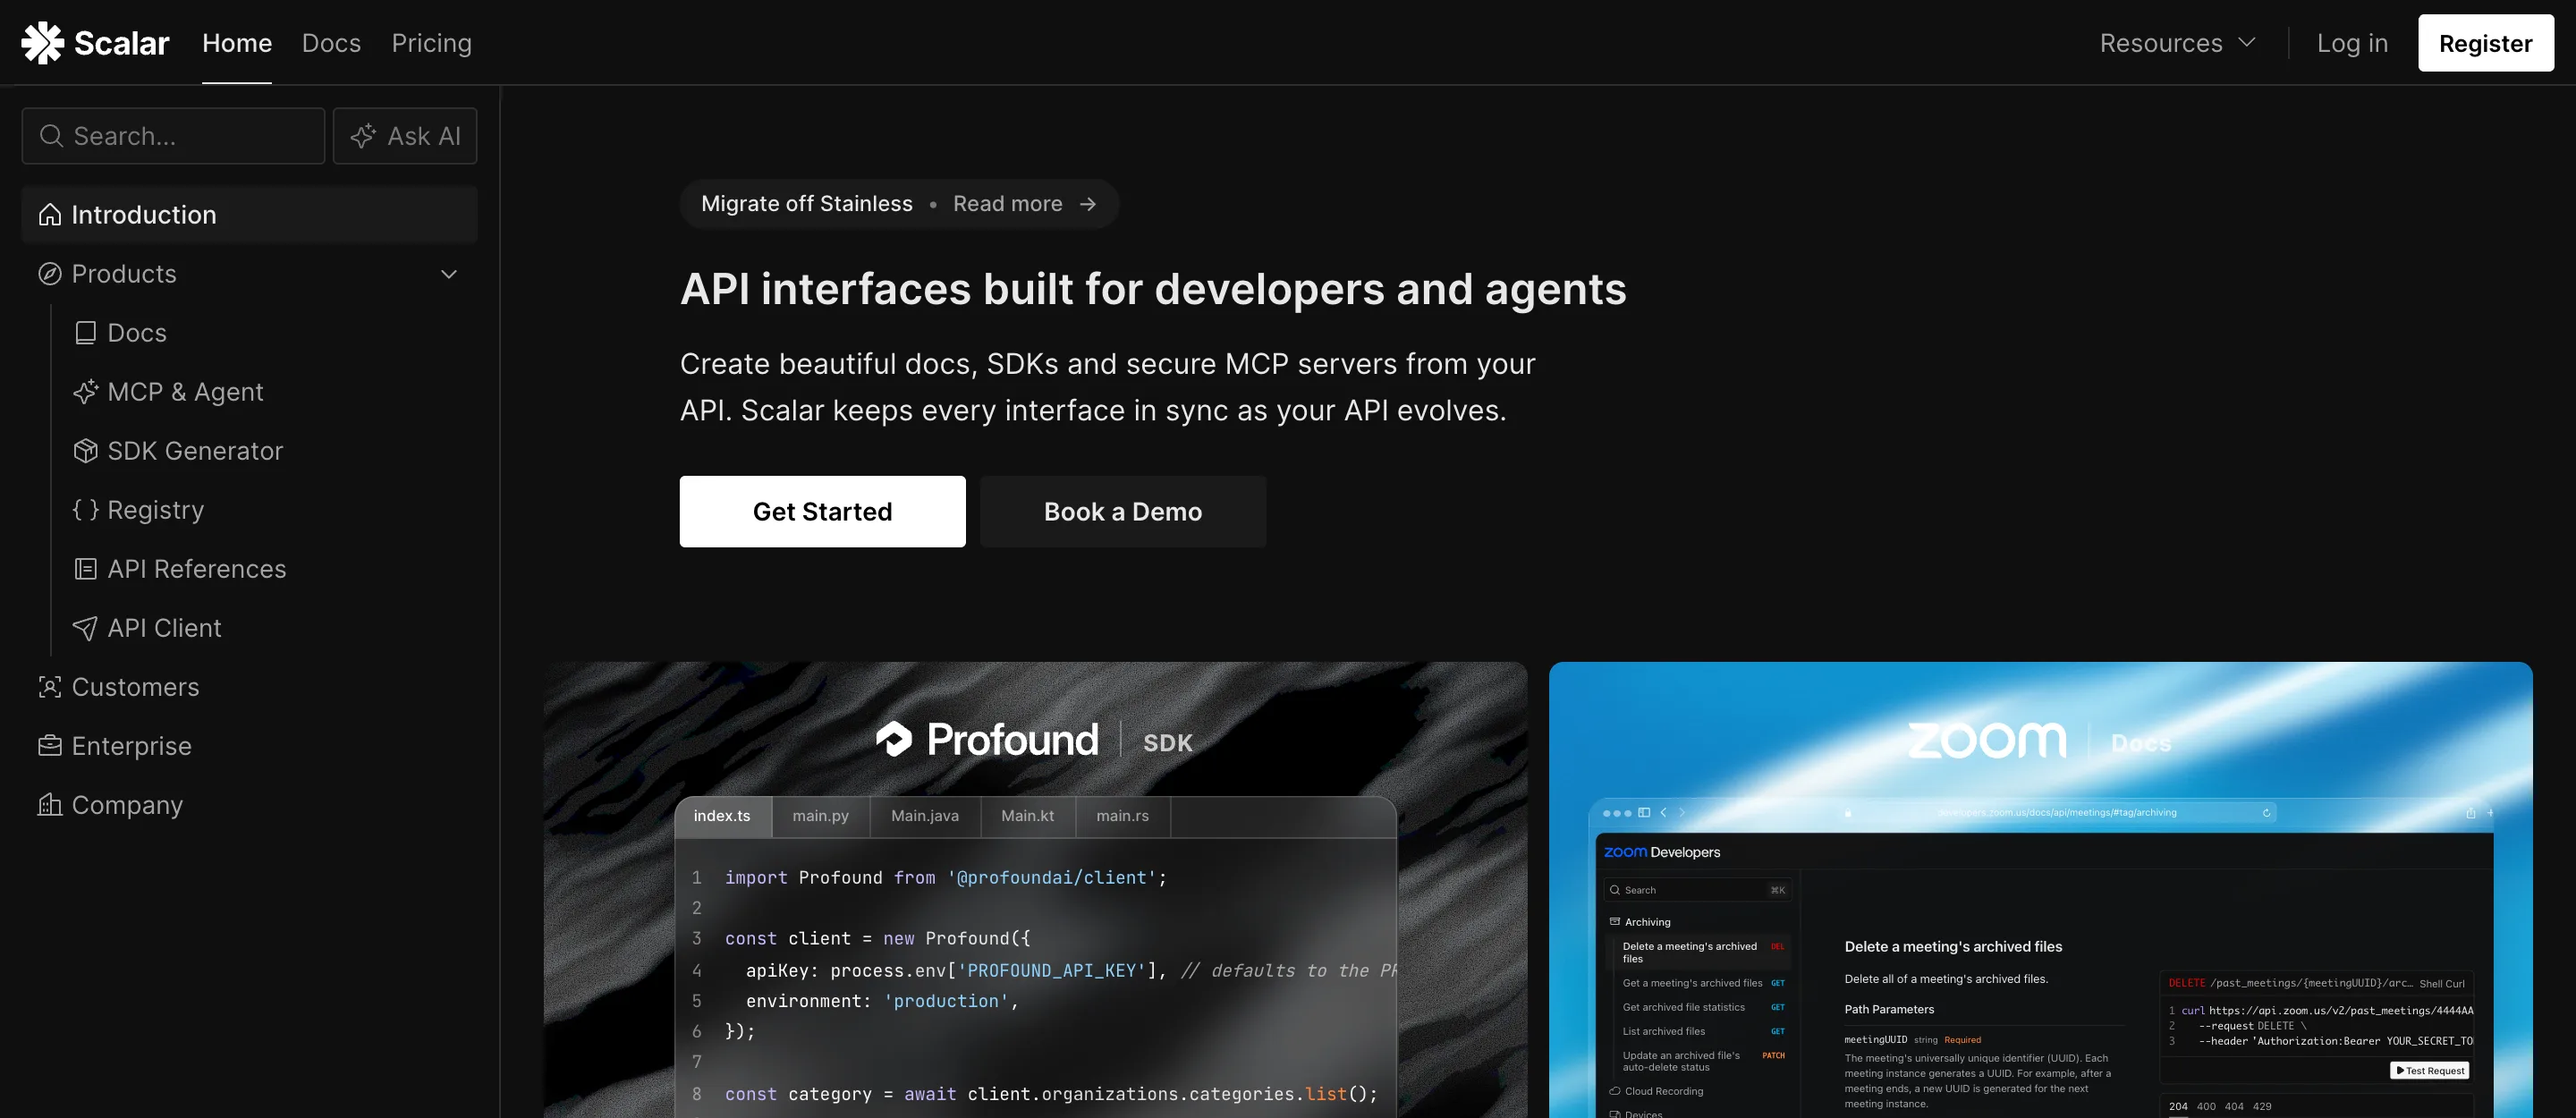Click the Docs book icon in sidebar
This screenshot has width=2576, height=1118.
(86, 333)
